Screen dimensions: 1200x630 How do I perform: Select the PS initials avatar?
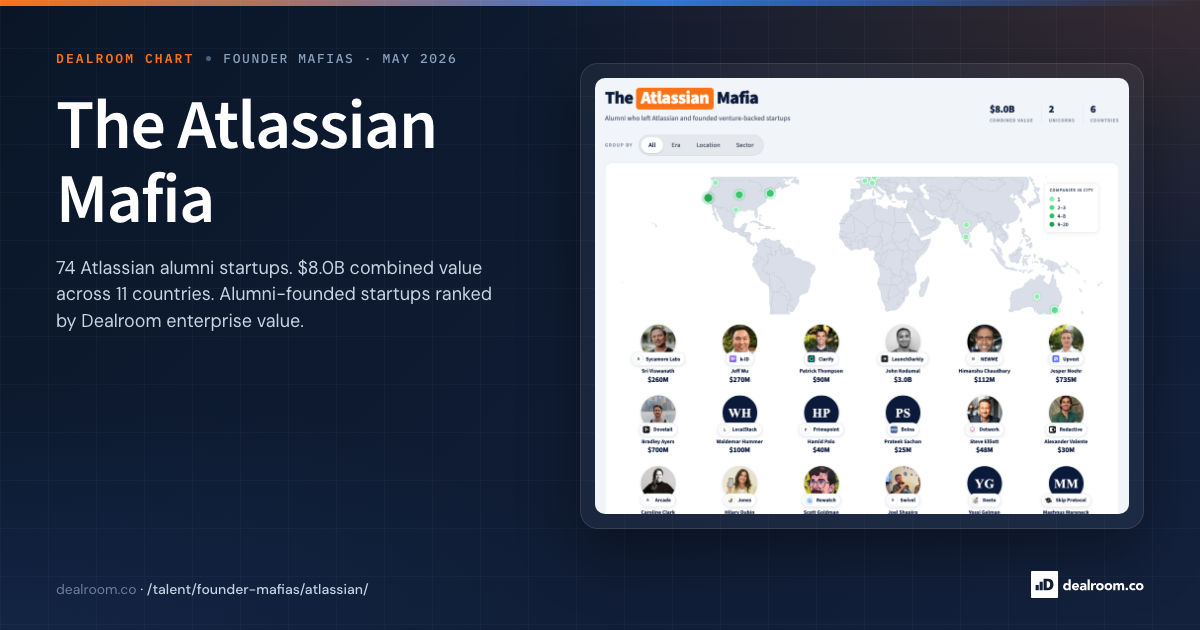coord(903,411)
